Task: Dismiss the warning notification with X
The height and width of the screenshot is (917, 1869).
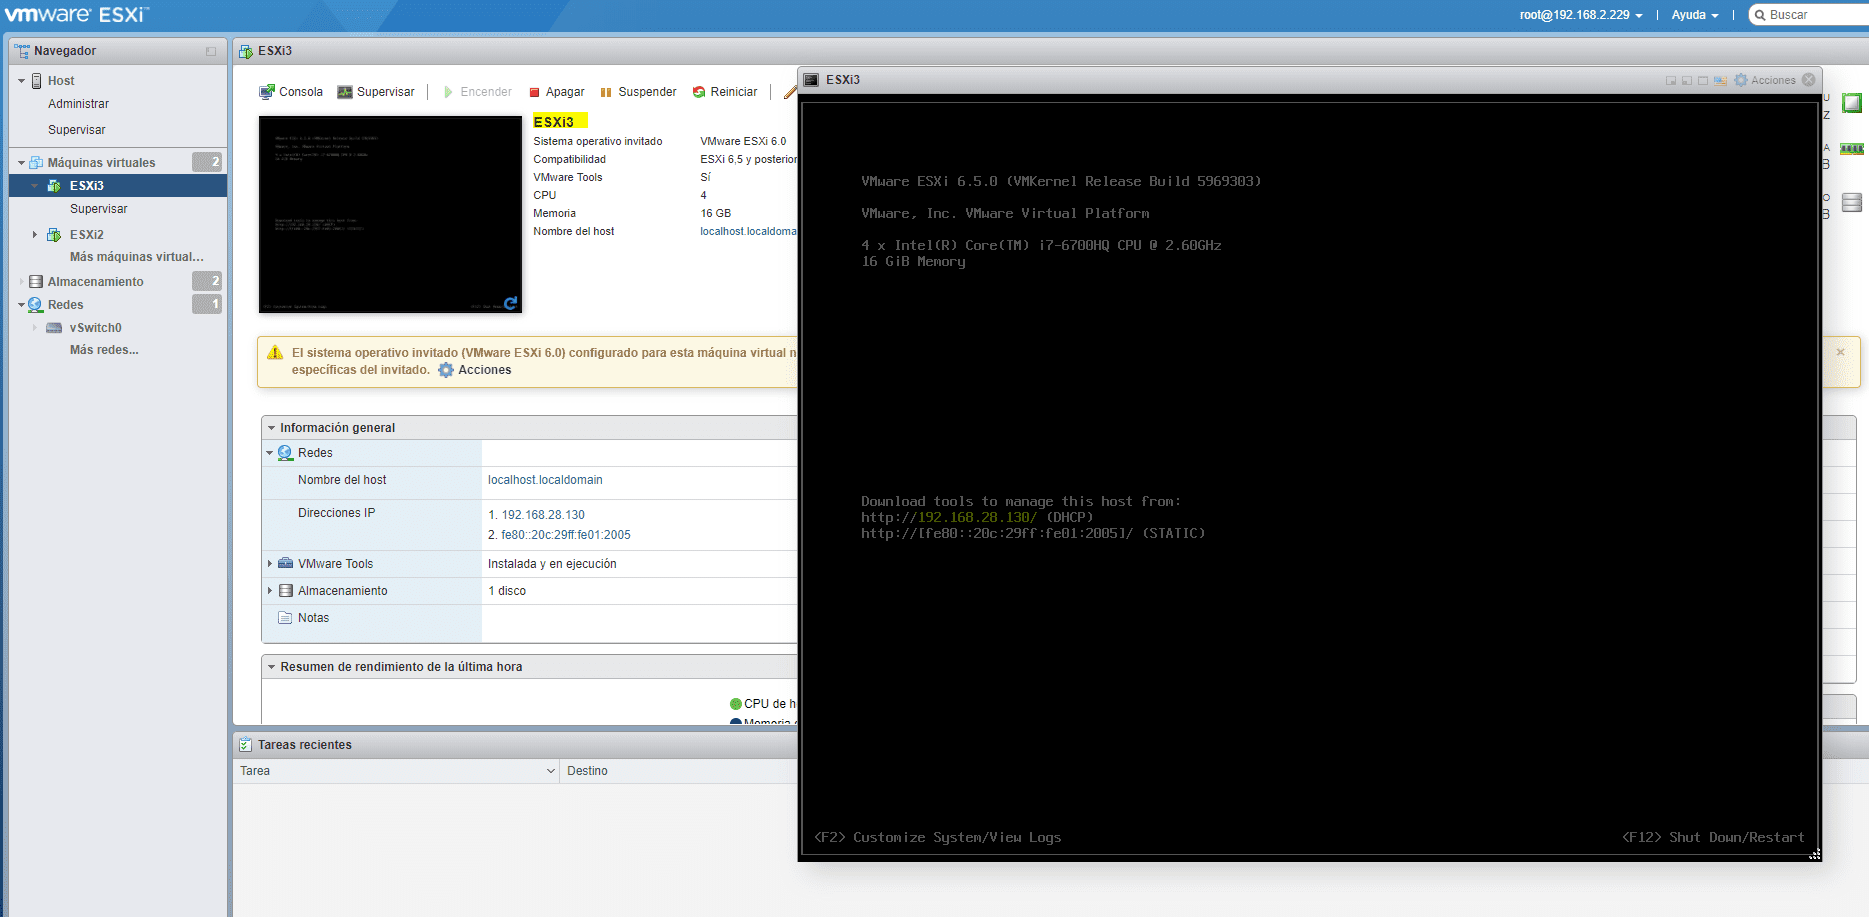Action: tap(1840, 351)
